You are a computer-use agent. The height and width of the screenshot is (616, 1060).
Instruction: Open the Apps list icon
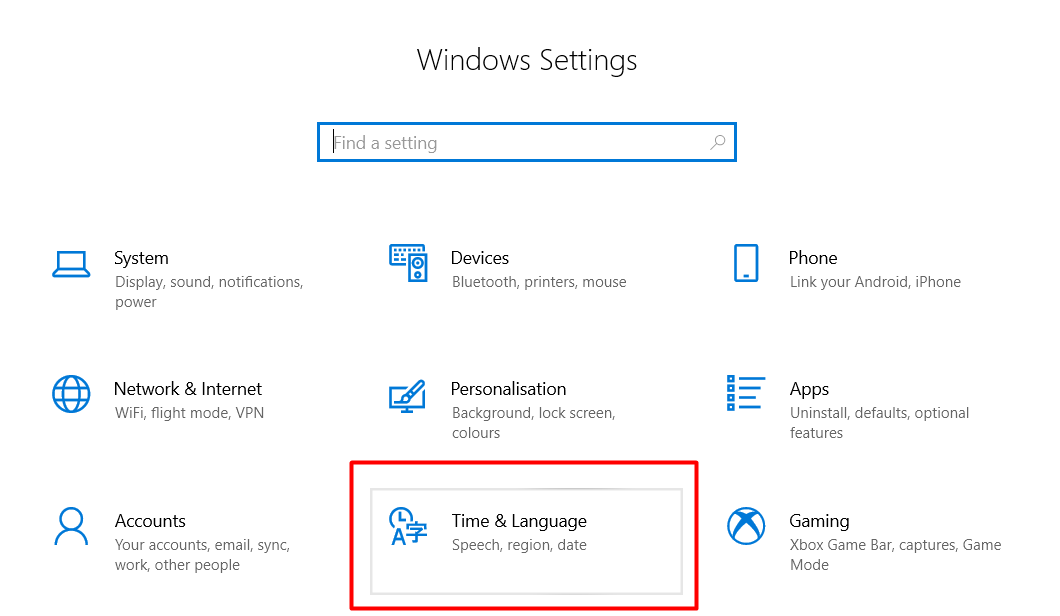(x=746, y=394)
